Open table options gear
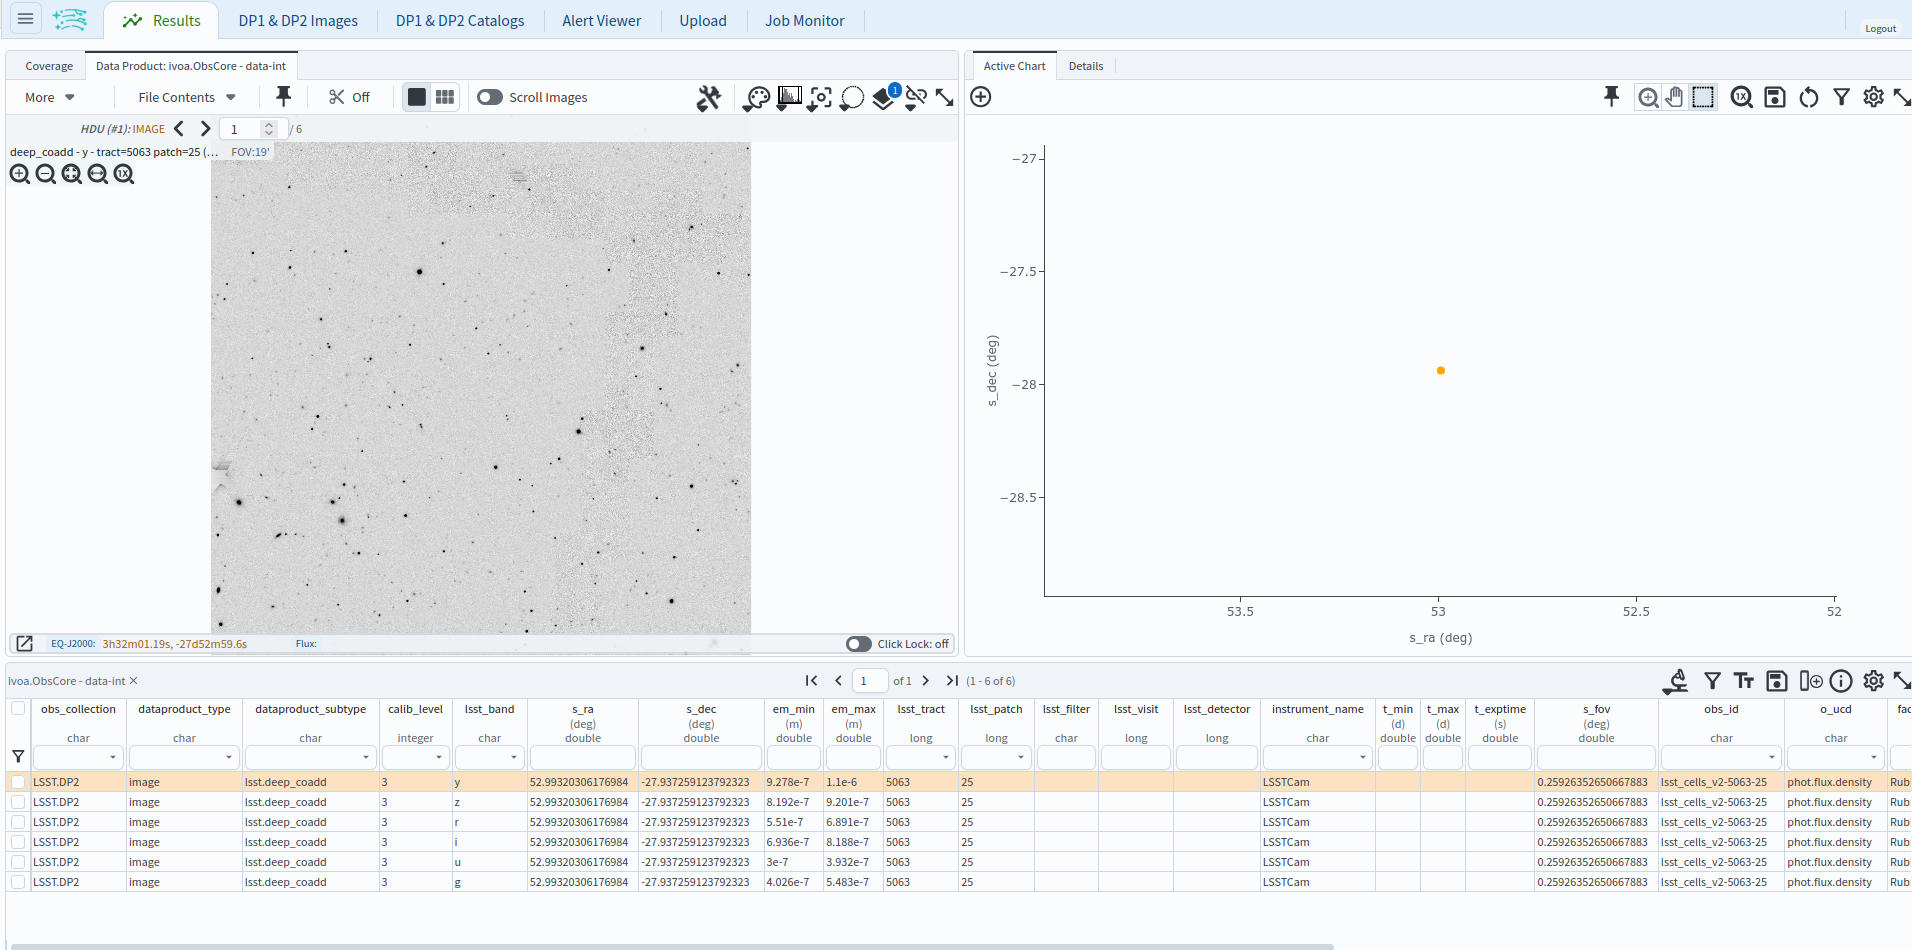This screenshot has height=950, width=1912. (x=1874, y=681)
